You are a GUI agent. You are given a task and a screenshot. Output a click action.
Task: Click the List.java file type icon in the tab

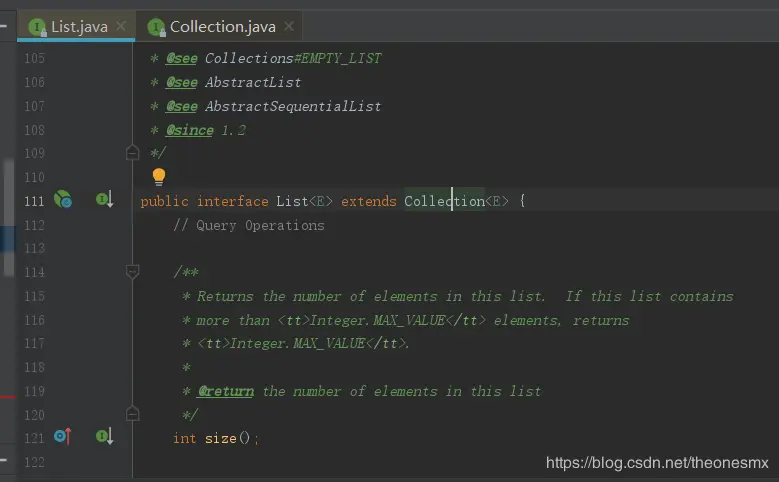click(38, 27)
